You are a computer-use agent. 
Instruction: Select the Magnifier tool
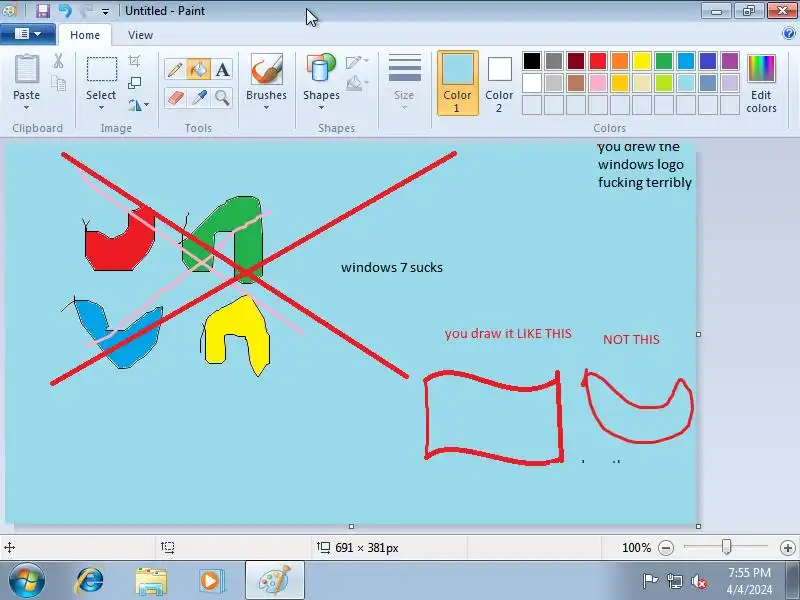pos(222,97)
